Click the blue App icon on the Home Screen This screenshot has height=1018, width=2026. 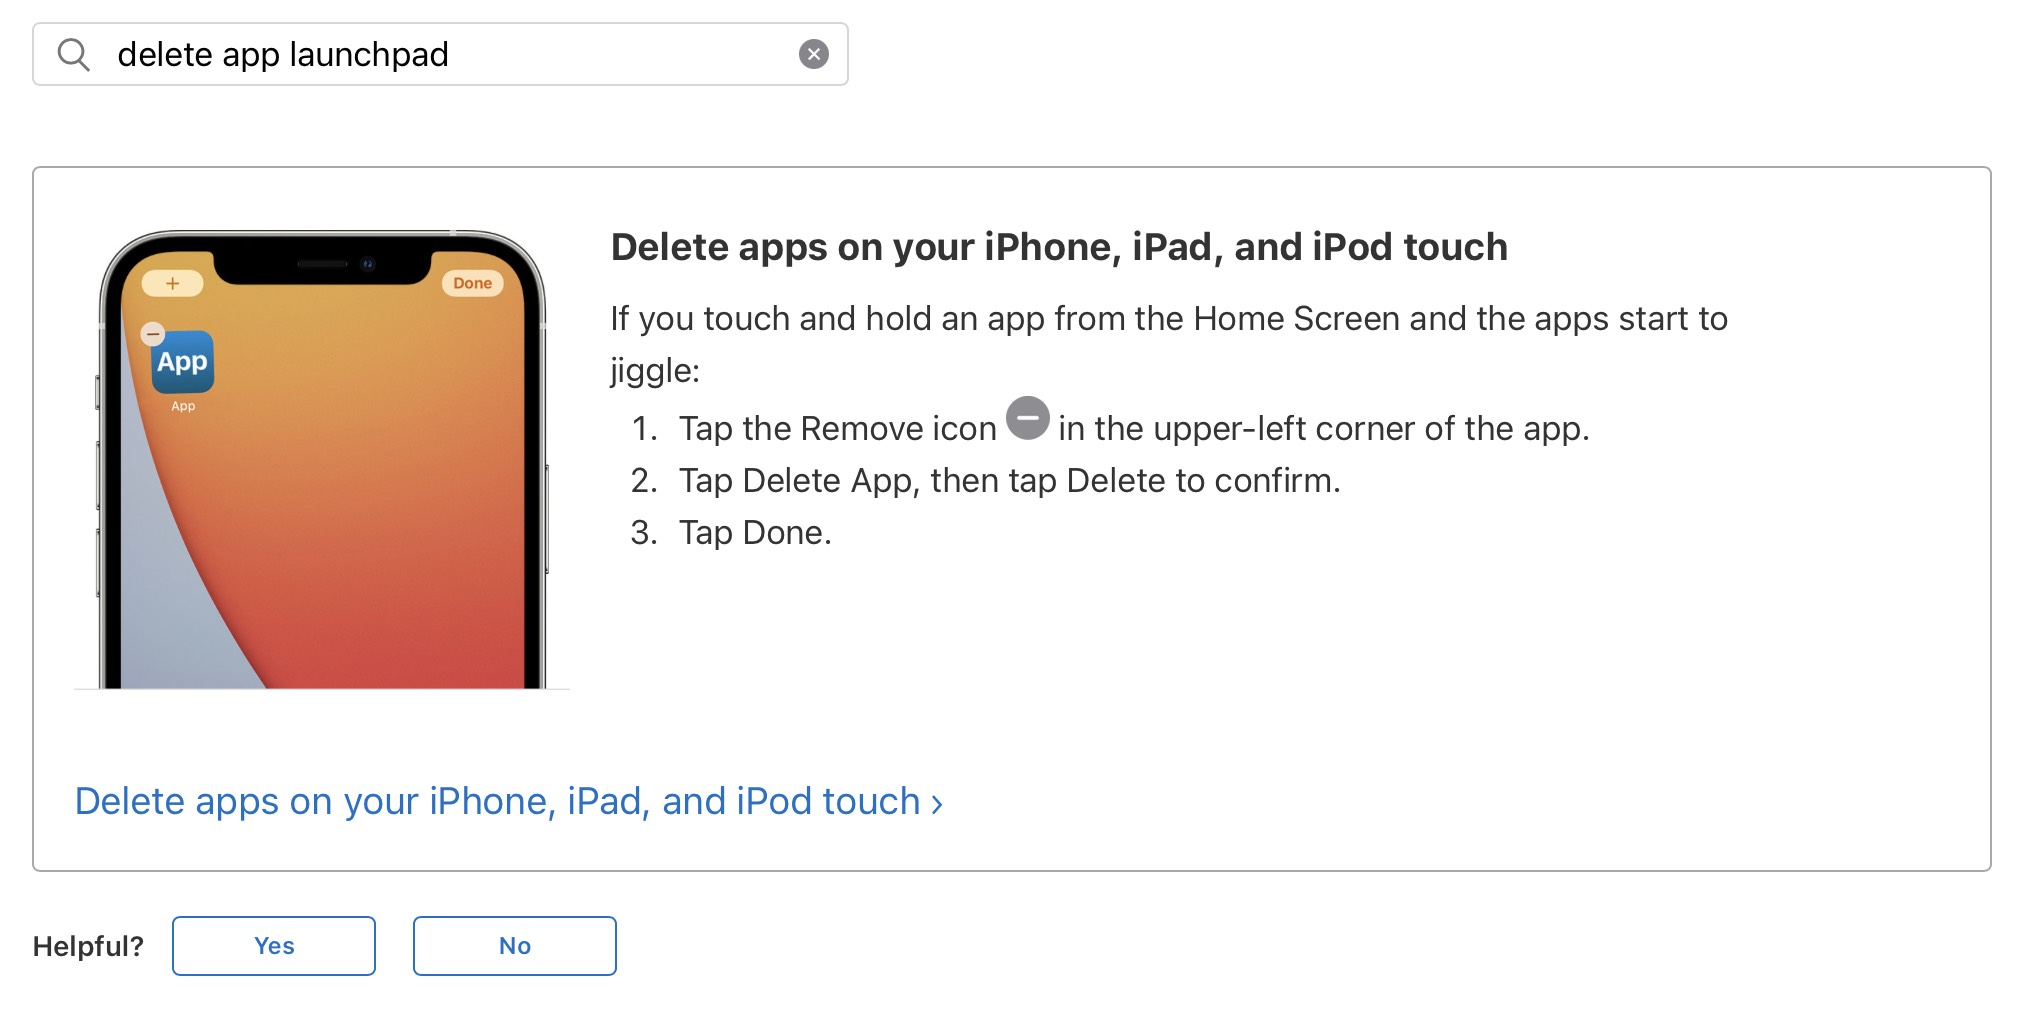click(x=182, y=363)
